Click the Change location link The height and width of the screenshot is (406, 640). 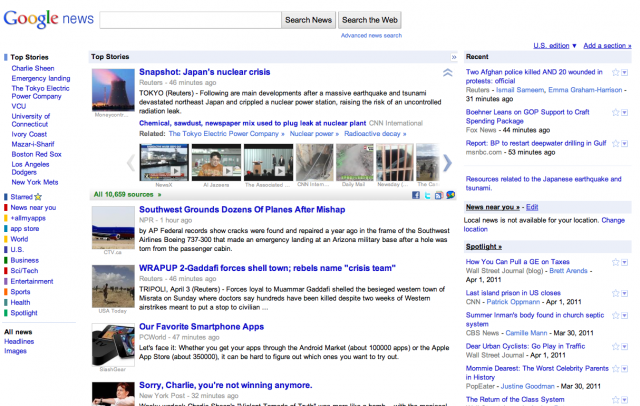click(x=544, y=225)
